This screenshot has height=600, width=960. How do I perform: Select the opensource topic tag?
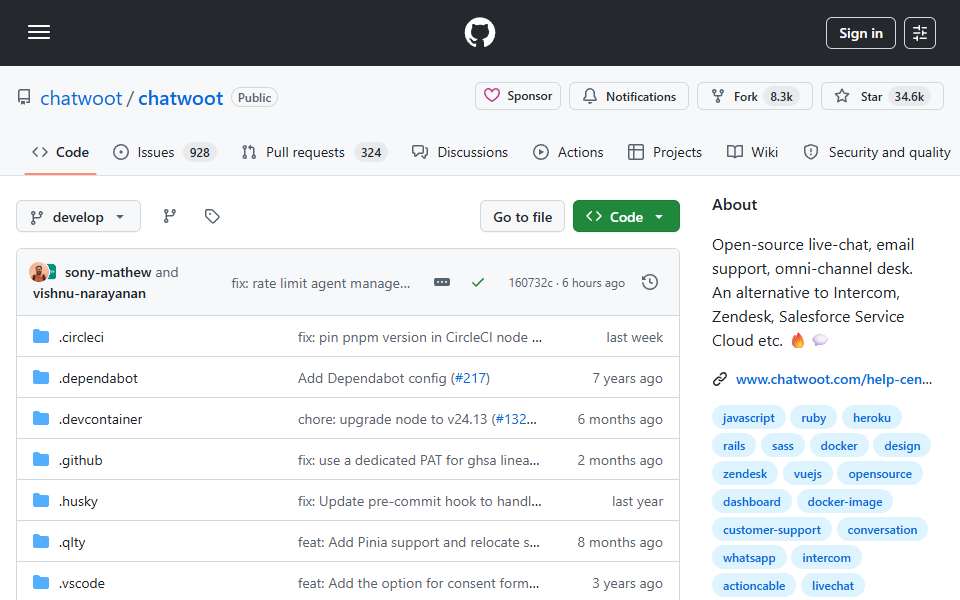(880, 474)
